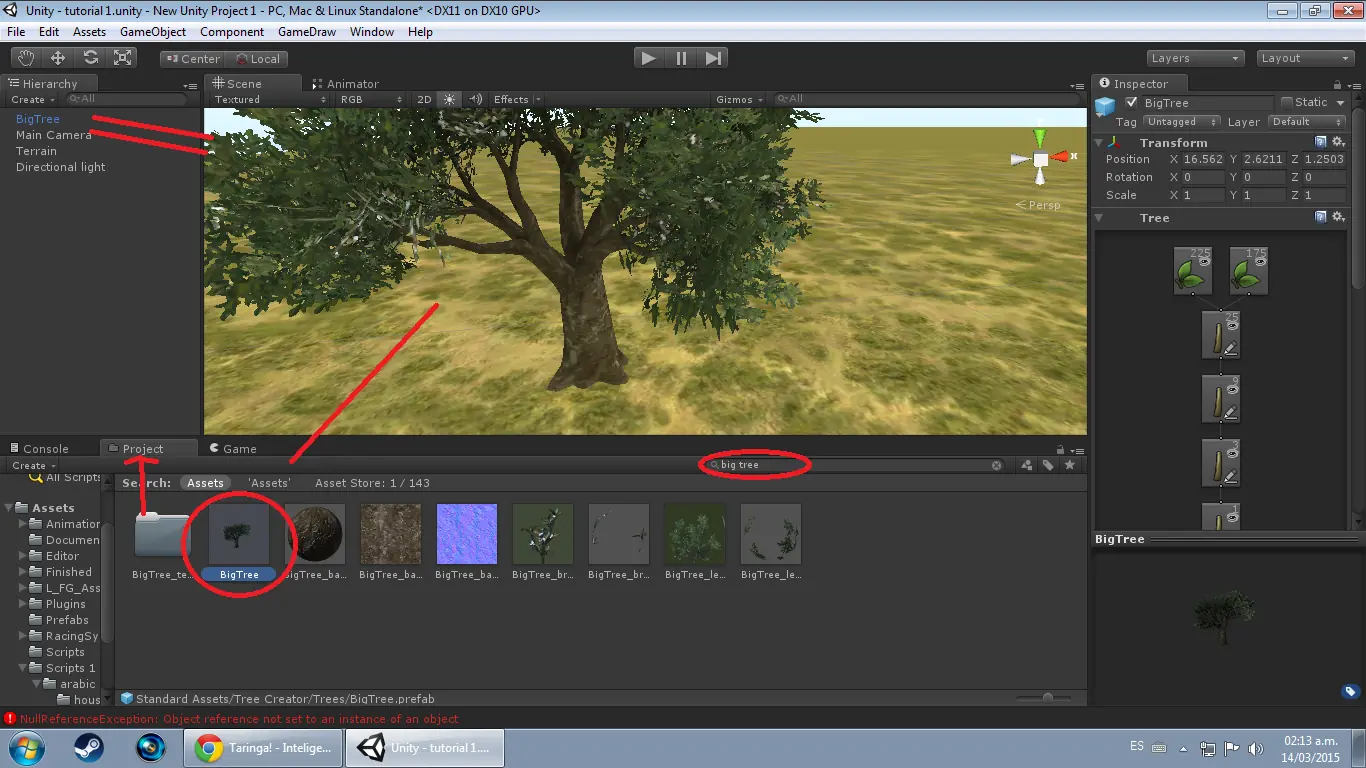Image resolution: width=1366 pixels, height=768 pixels.
Task: Open the Assets menu
Action: (89, 31)
